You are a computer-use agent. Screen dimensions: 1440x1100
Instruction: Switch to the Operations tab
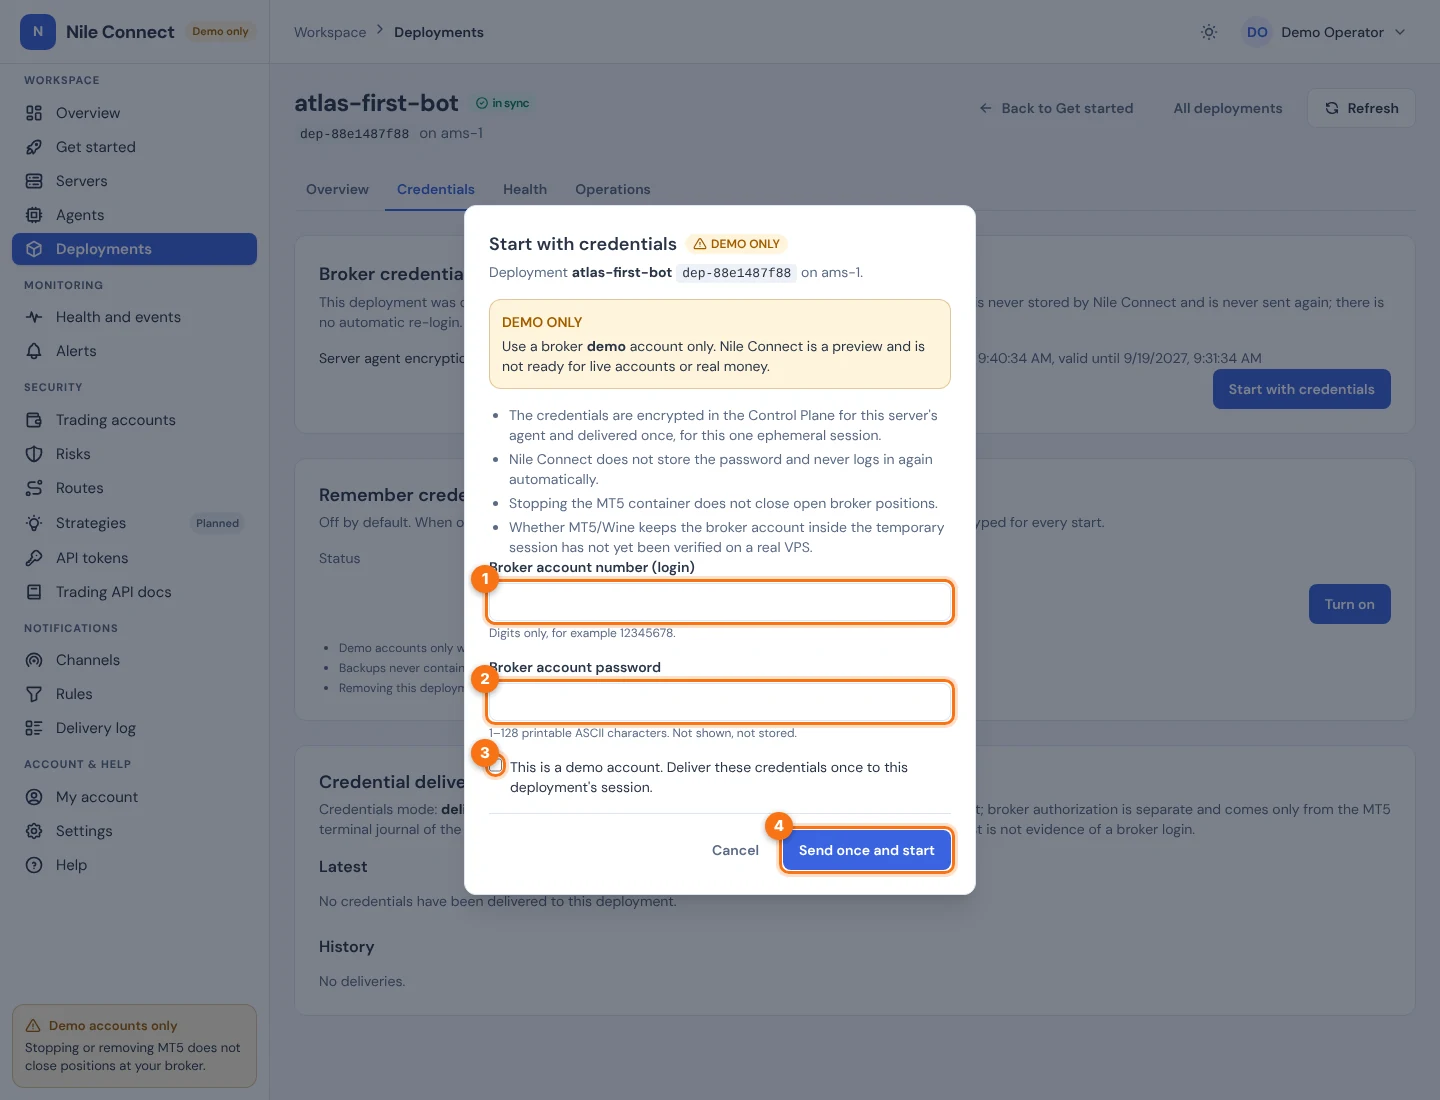pyautogui.click(x=613, y=189)
